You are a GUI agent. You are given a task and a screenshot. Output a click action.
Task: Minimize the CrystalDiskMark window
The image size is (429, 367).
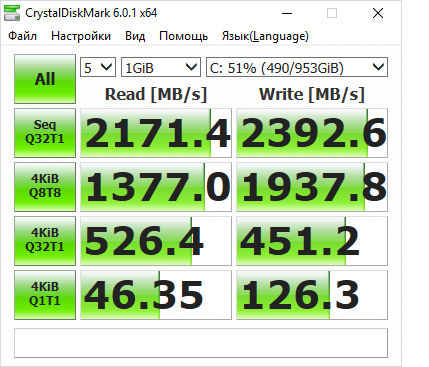point(287,13)
